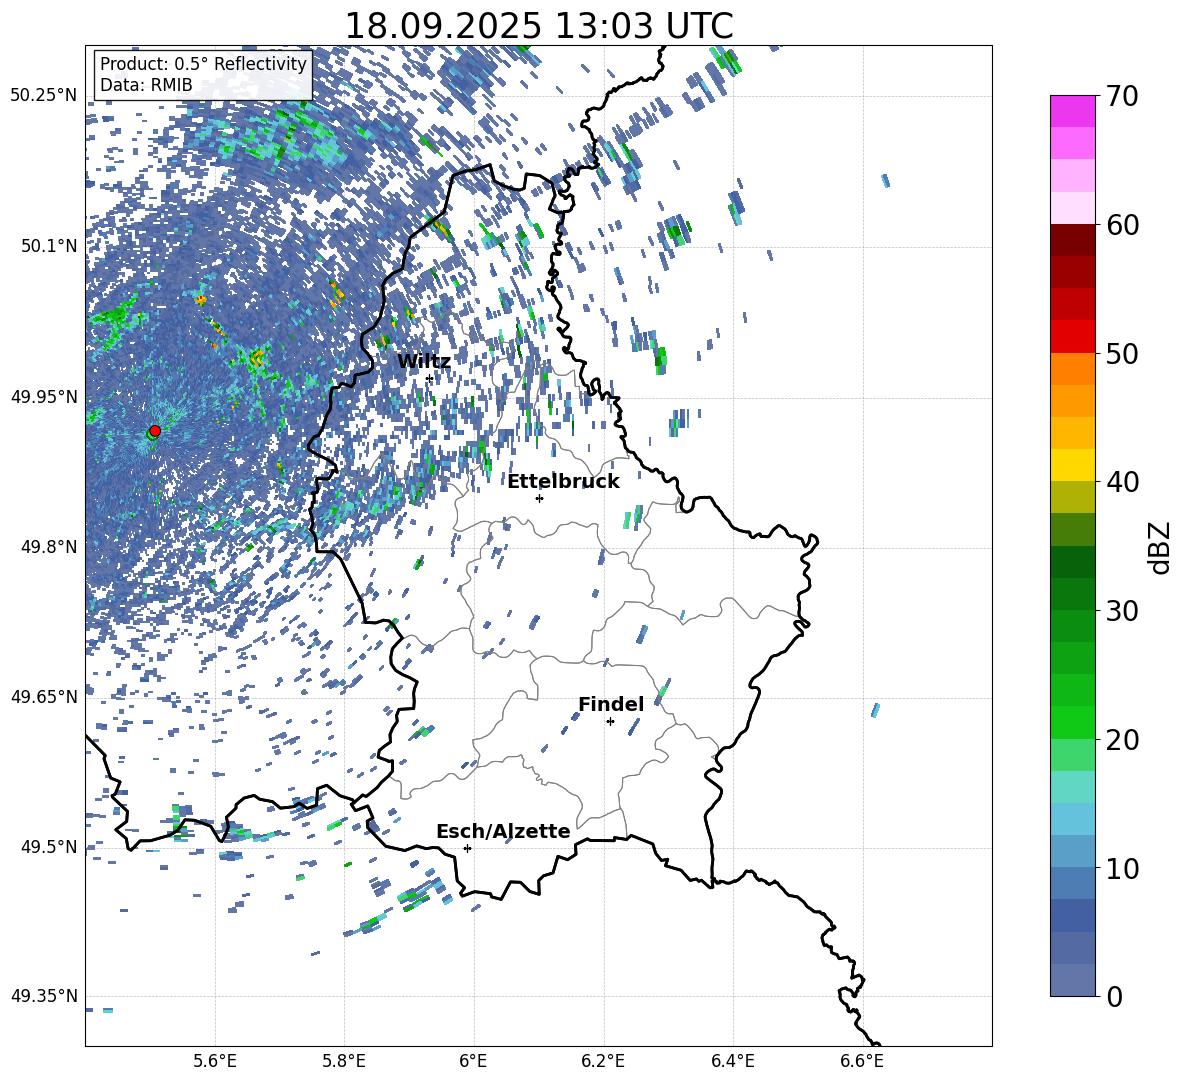Image resolution: width=1184 pixels, height=1081 pixels.
Task: Click the Findel city label
Action: (611, 704)
